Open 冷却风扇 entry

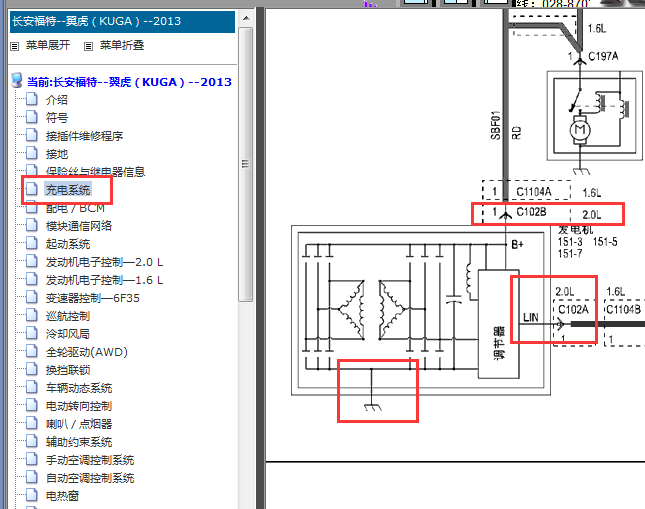pyautogui.click(x=68, y=334)
